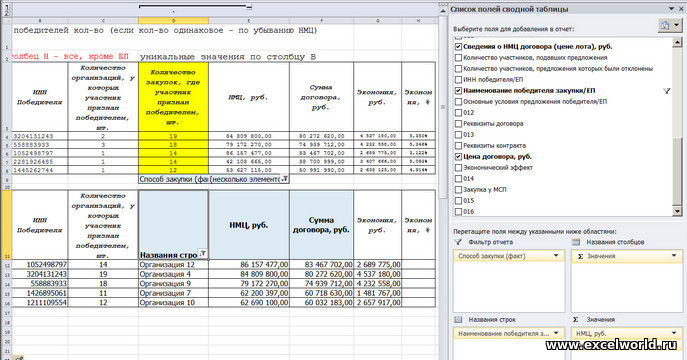Click cell with ИНН 3204131243 in top table
Image resolution: width=687 pixels, height=360 pixels.
(40, 136)
